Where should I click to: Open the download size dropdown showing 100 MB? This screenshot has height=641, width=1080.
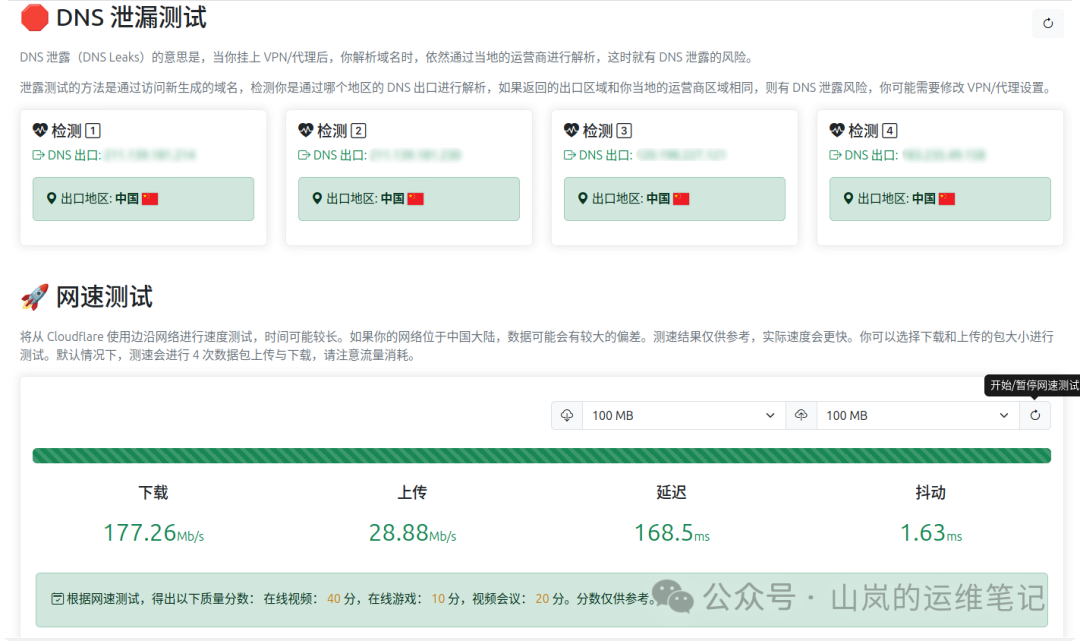[683, 415]
